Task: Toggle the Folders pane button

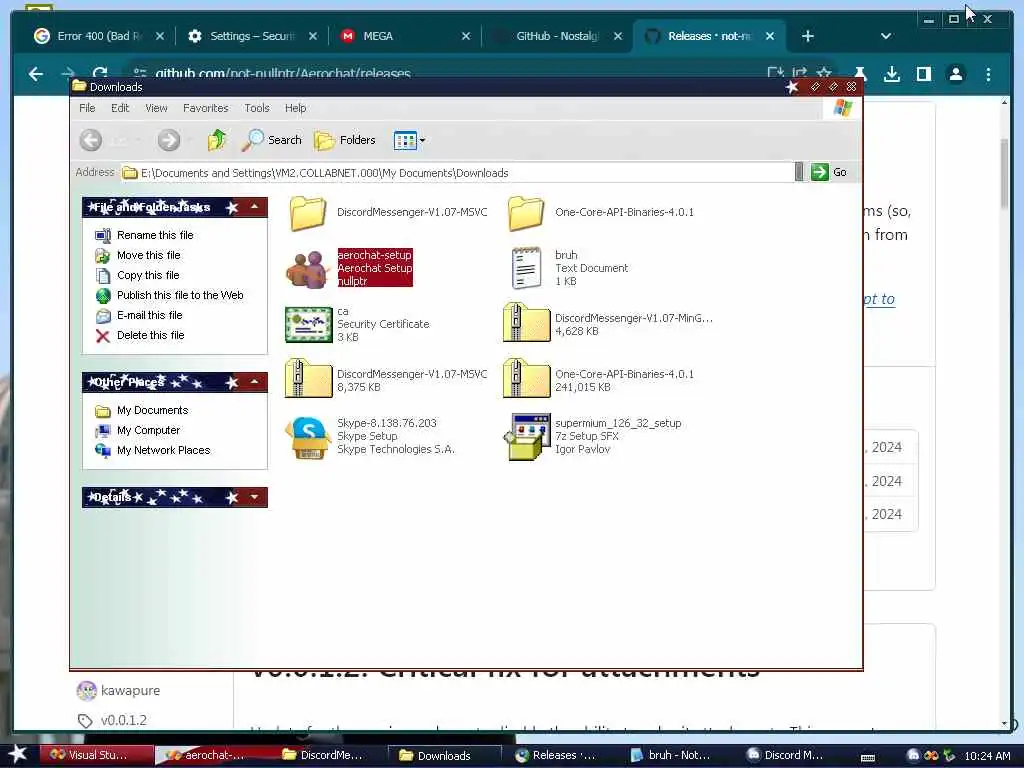Action: tap(345, 140)
